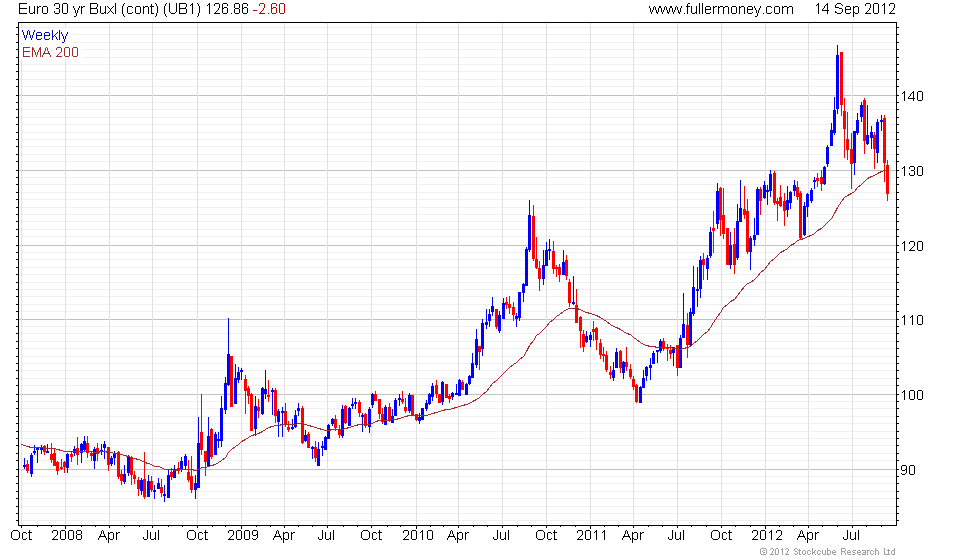Image resolution: width=980 pixels, height=560 pixels.
Task: Click the 'Jul' label following 2012
Action: pyautogui.click(x=851, y=536)
